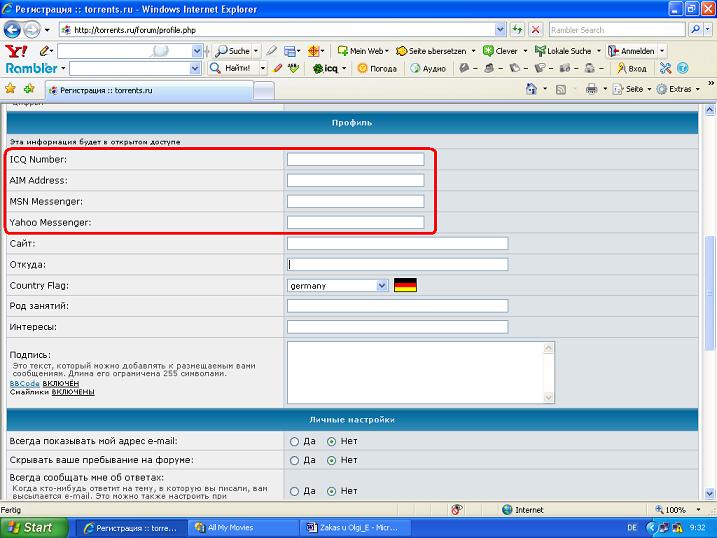Expand the Suche button dropdown arrow
The image size is (717, 538).
coord(256,51)
